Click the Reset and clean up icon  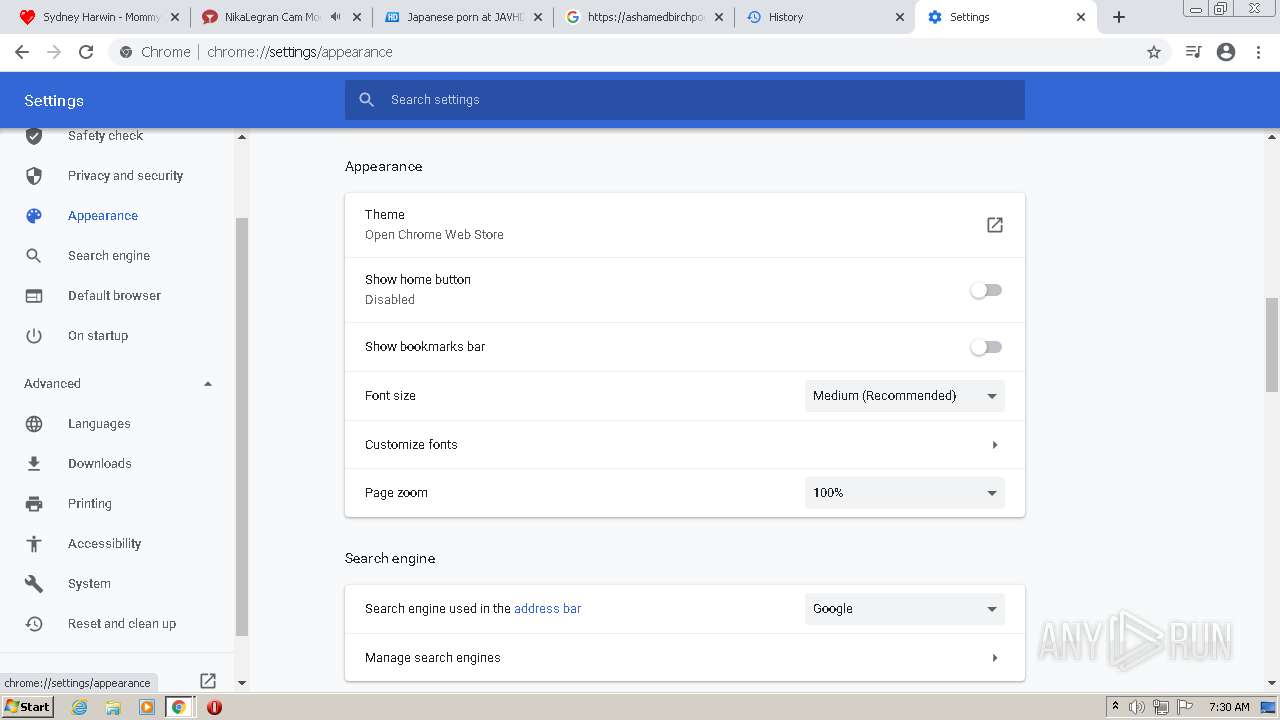[x=34, y=624]
